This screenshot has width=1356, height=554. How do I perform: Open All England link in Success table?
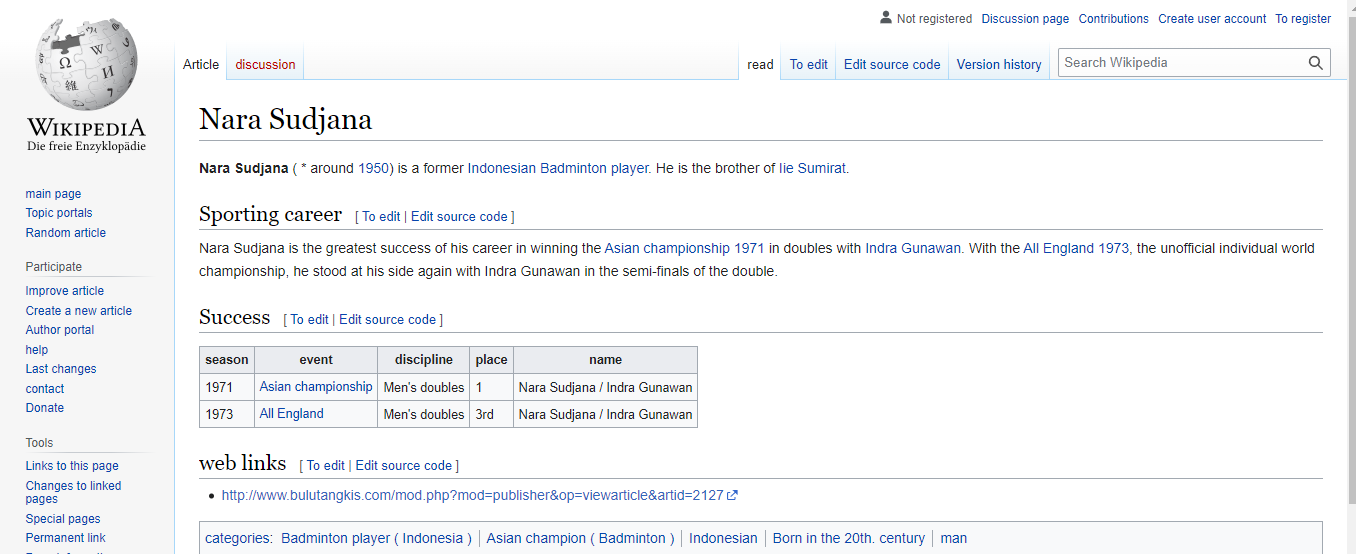(291, 414)
